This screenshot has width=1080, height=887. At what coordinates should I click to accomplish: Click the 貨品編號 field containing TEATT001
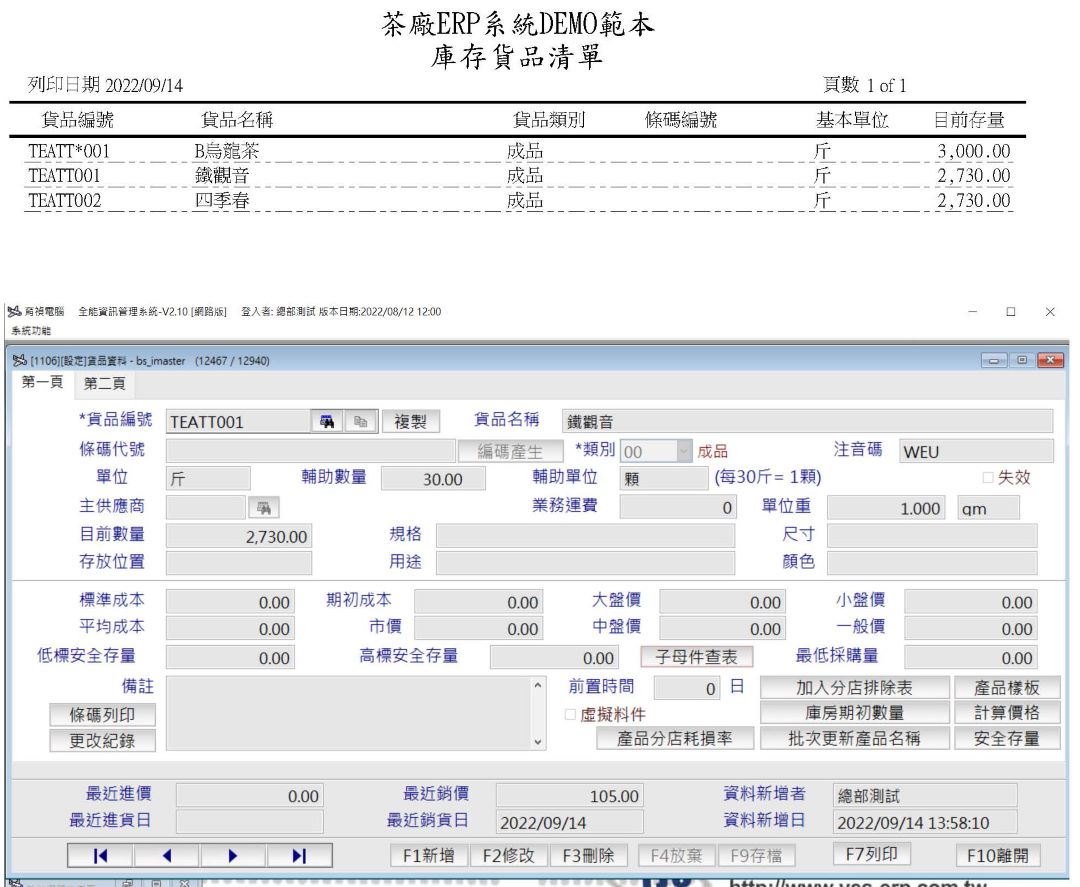click(238, 421)
